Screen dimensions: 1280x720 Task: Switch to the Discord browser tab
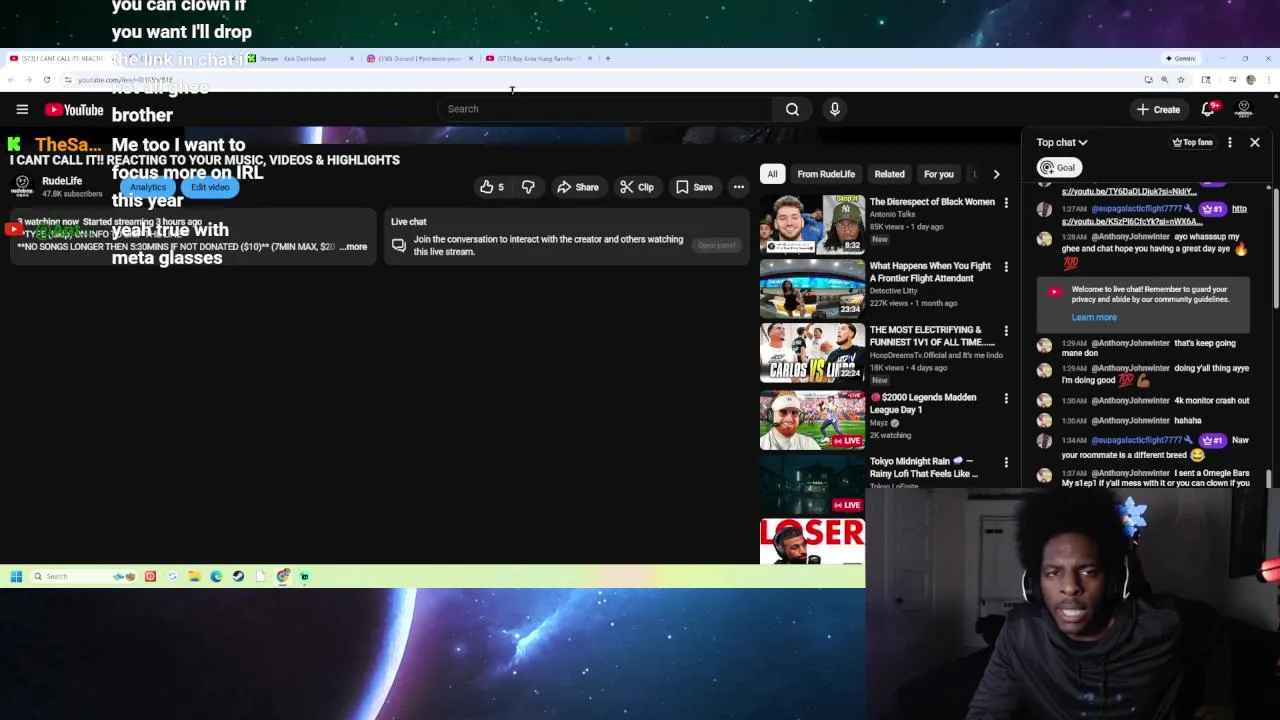[418, 59]
